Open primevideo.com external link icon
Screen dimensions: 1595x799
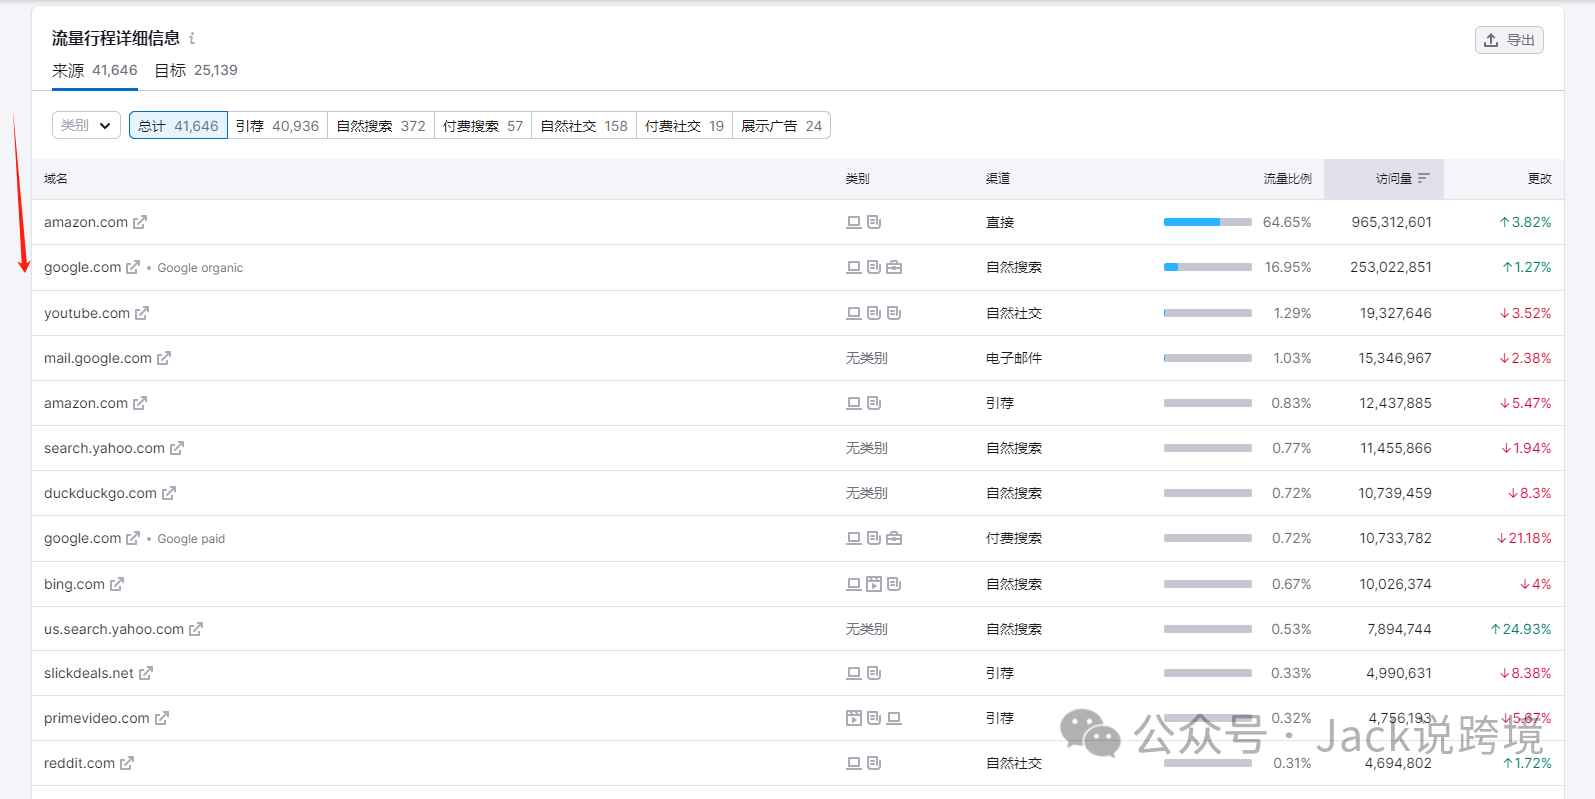pyautogui.click(x=162, y=718)
